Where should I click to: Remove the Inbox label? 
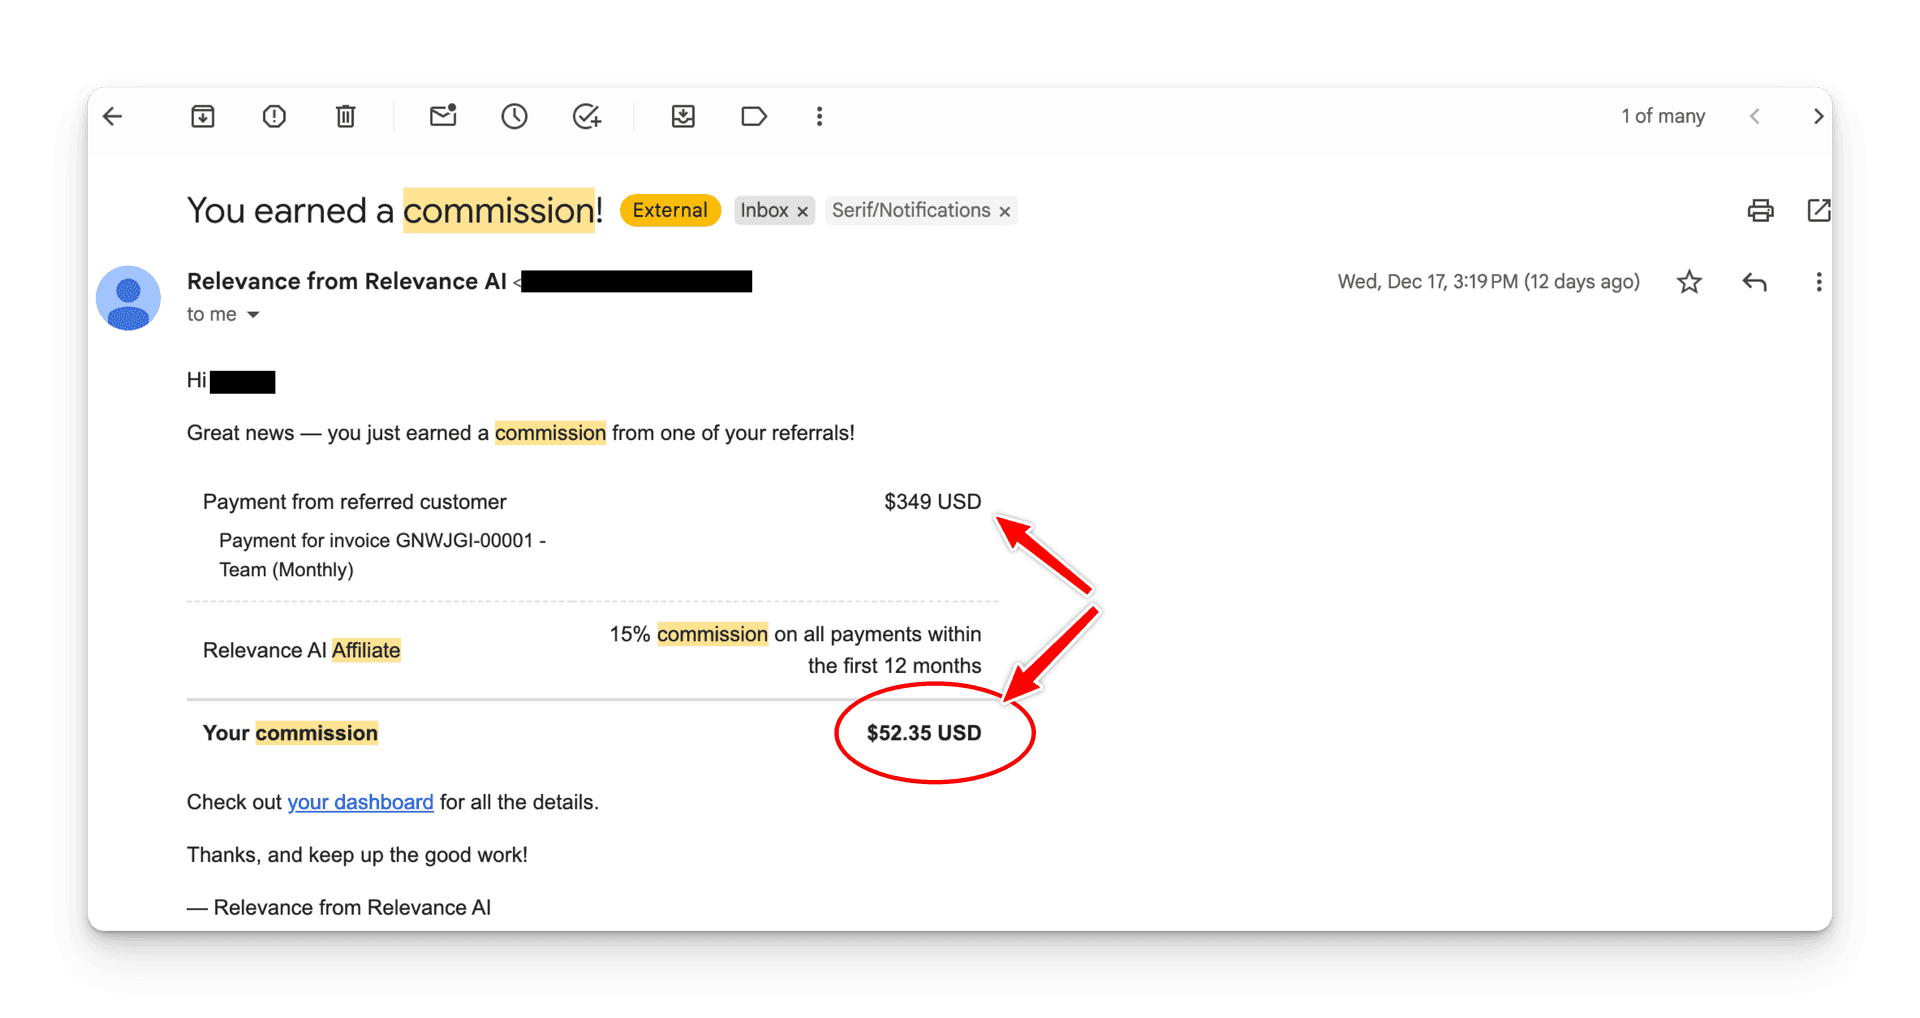pos(803,210)
